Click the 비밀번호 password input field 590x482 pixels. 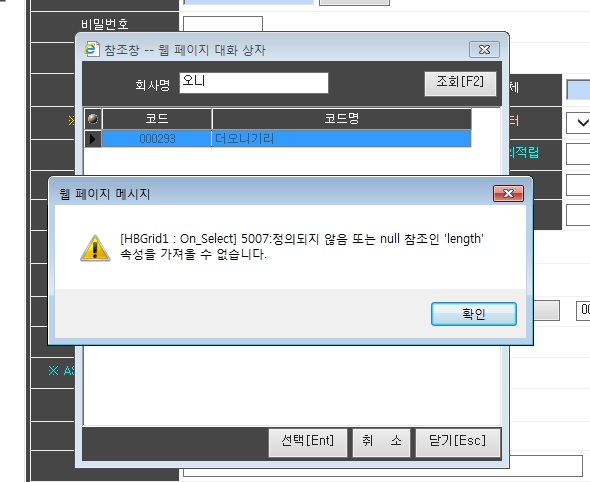(223, 24)
